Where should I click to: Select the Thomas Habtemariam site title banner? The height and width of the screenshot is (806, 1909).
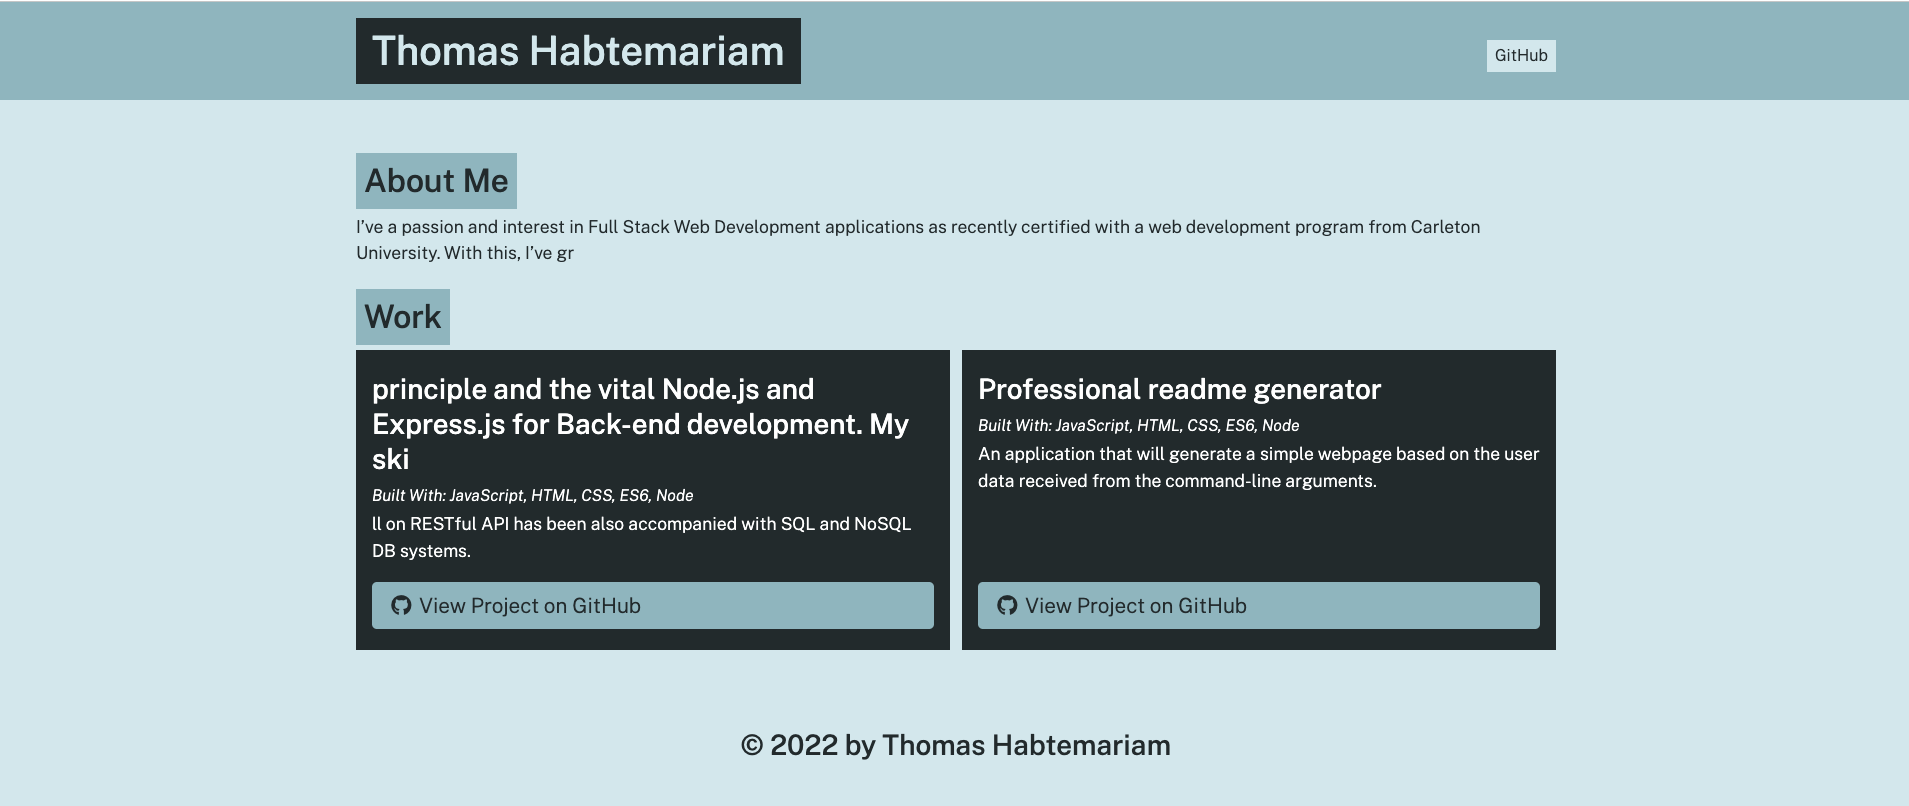pyautogui.click(x=577, y=50)
